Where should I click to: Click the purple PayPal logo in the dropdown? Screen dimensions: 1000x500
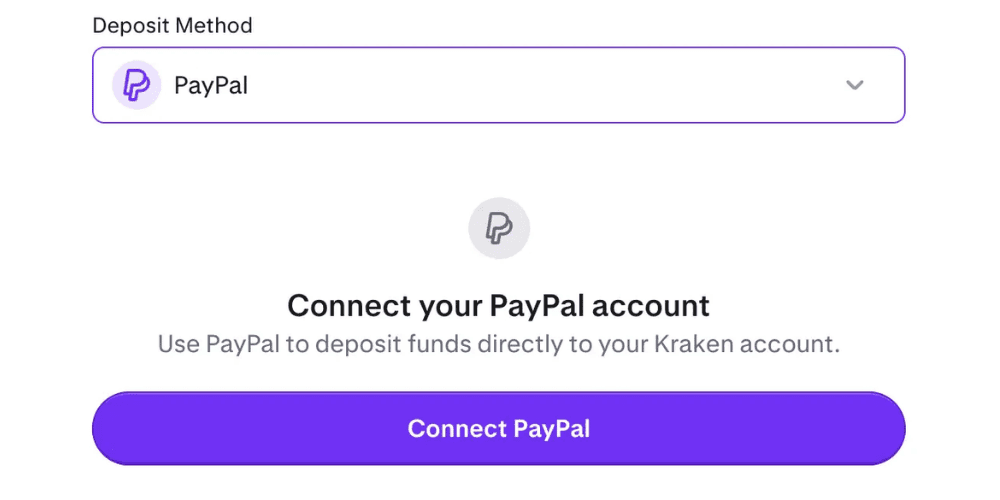point(136,85)
